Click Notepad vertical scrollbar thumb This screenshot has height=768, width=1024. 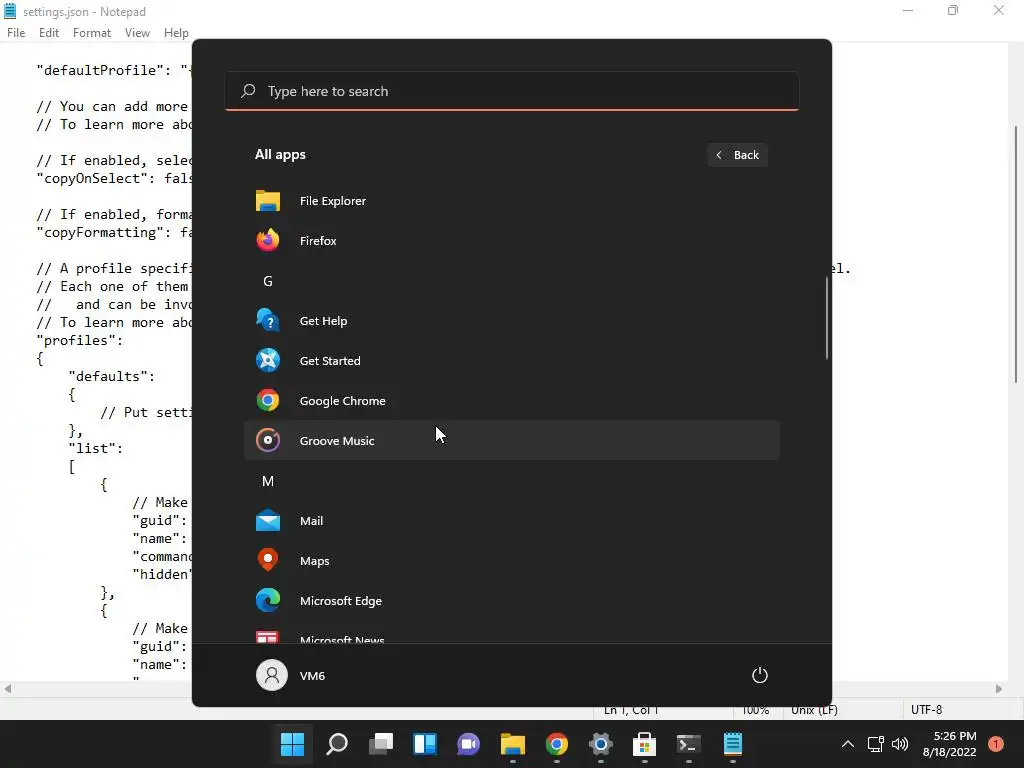[x=1016, y=253]
